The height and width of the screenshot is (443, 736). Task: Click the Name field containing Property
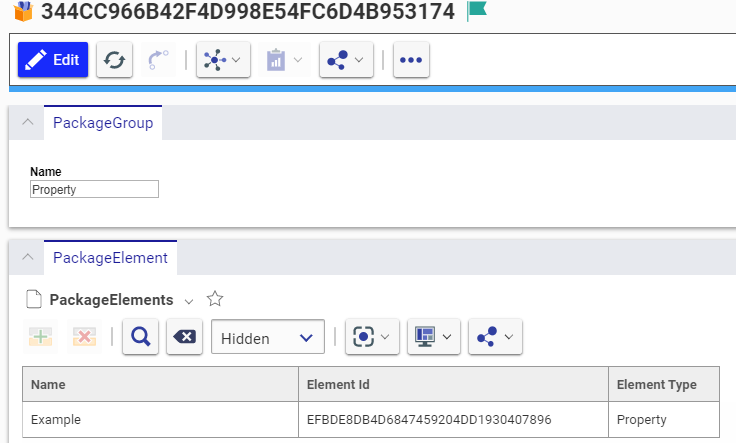tap(95, 189)
